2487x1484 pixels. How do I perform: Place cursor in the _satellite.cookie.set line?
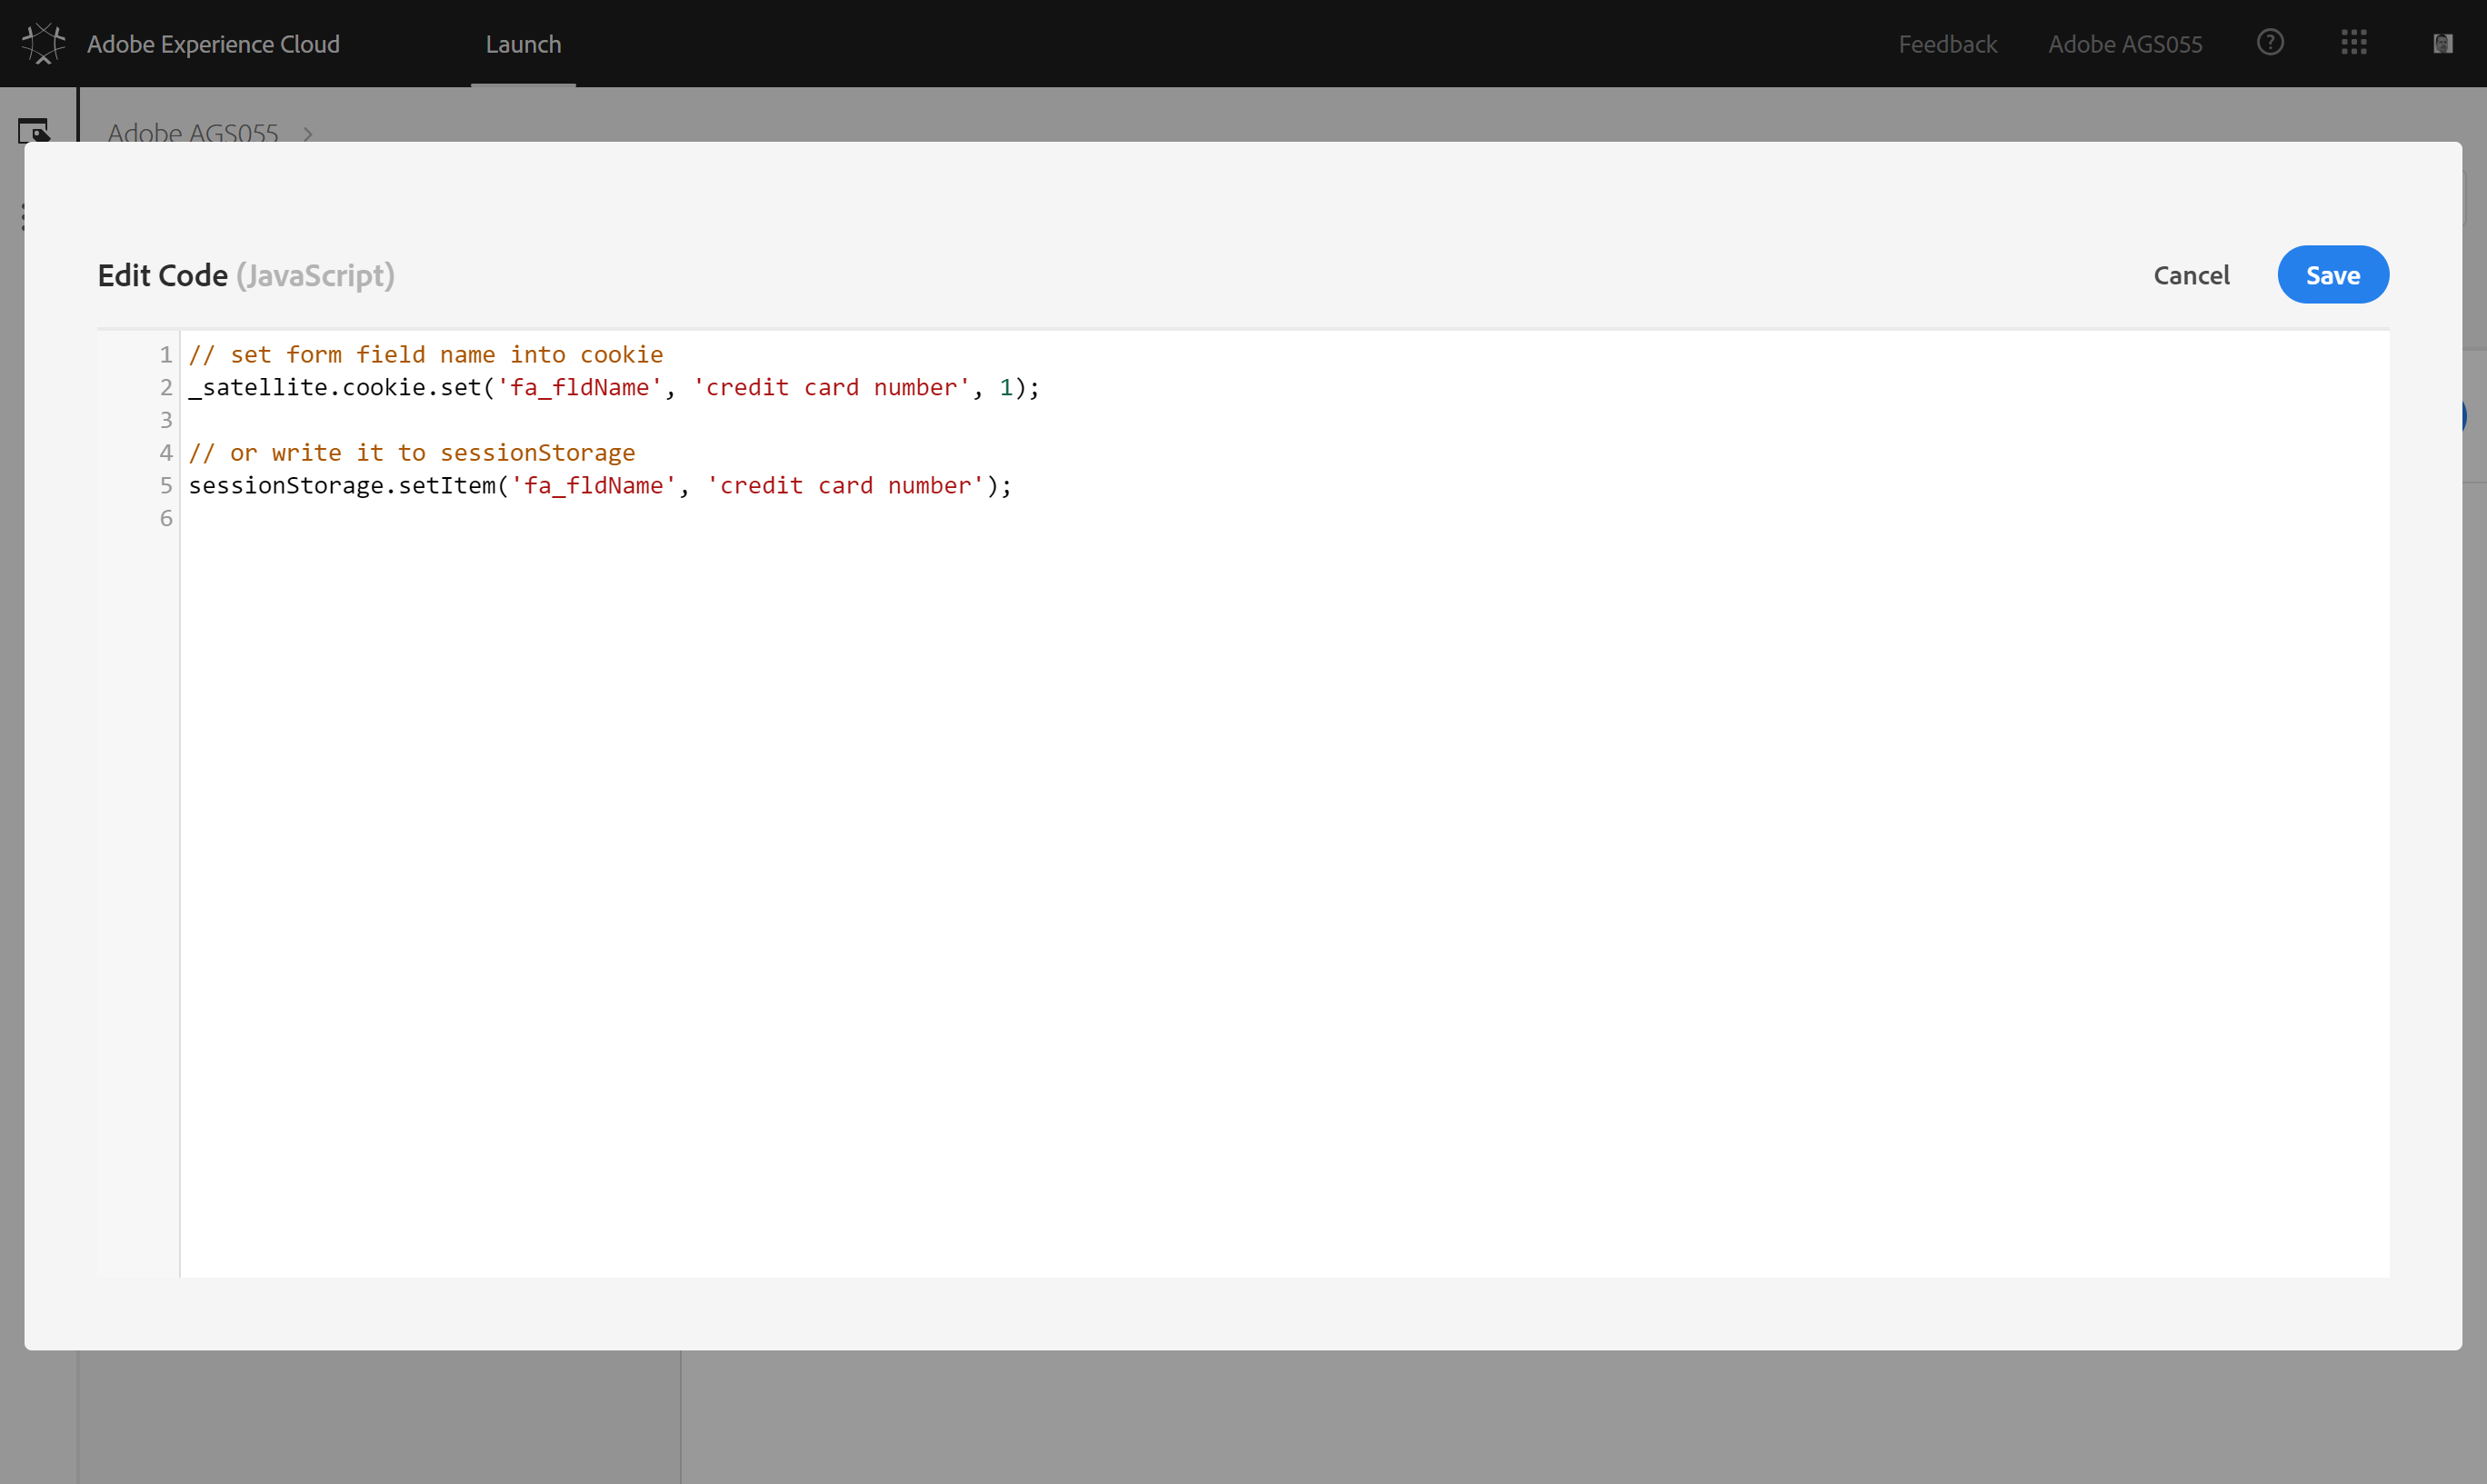coord(614,388)
